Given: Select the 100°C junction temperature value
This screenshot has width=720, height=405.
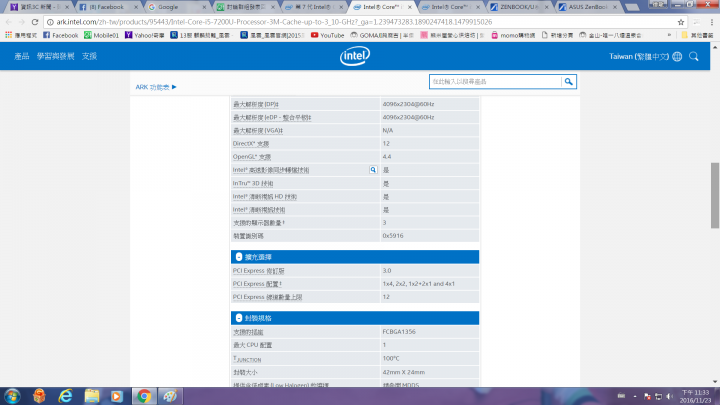Looking at the screenshot, I should point(391,358).
